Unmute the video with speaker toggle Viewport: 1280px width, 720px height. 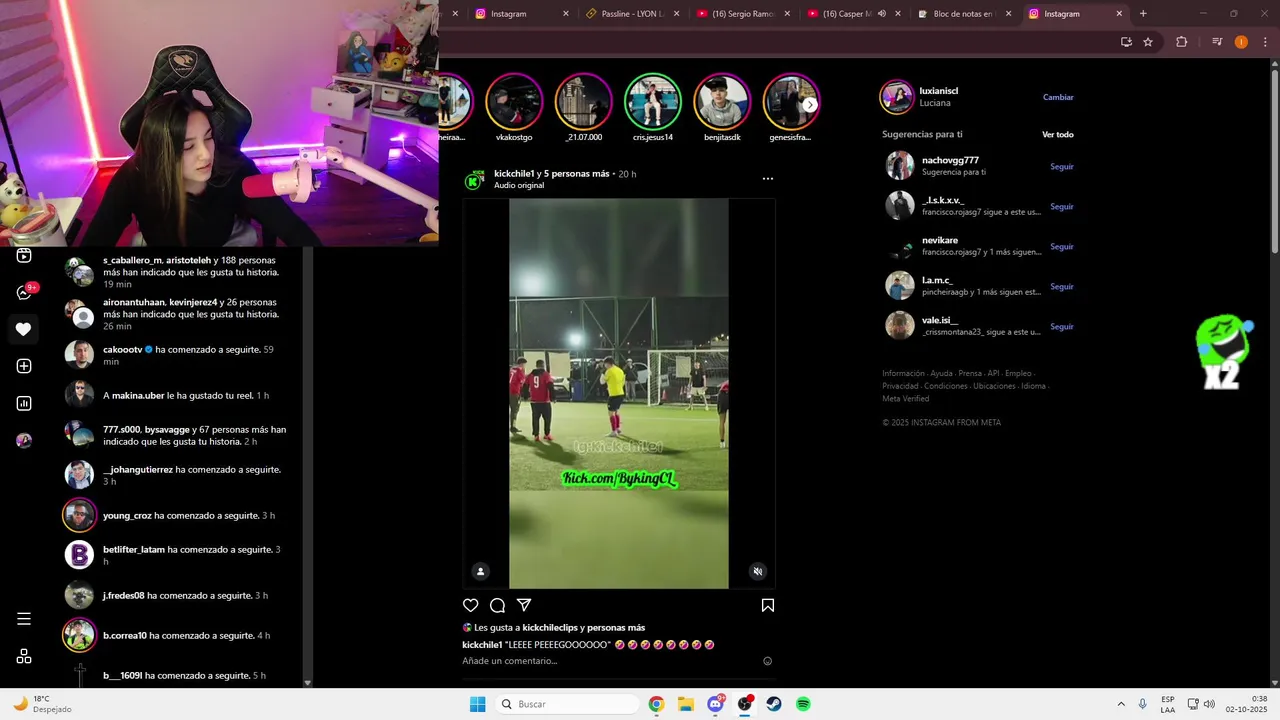757,571
